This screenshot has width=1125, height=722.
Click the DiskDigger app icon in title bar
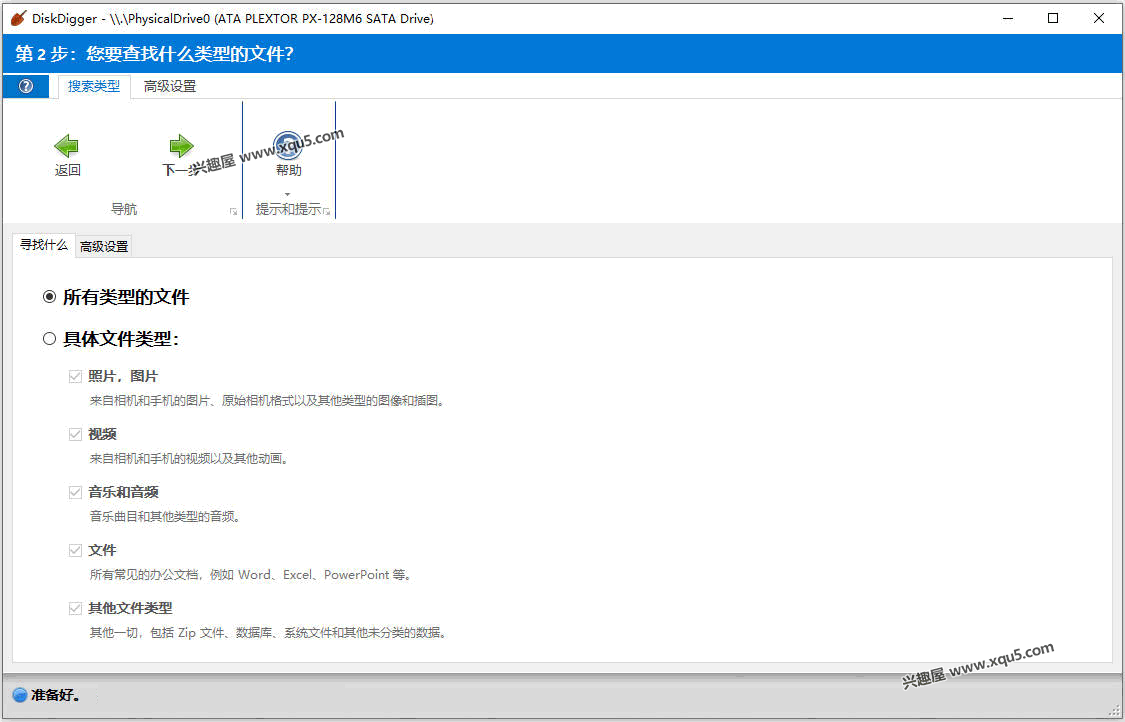coord(17,18)
